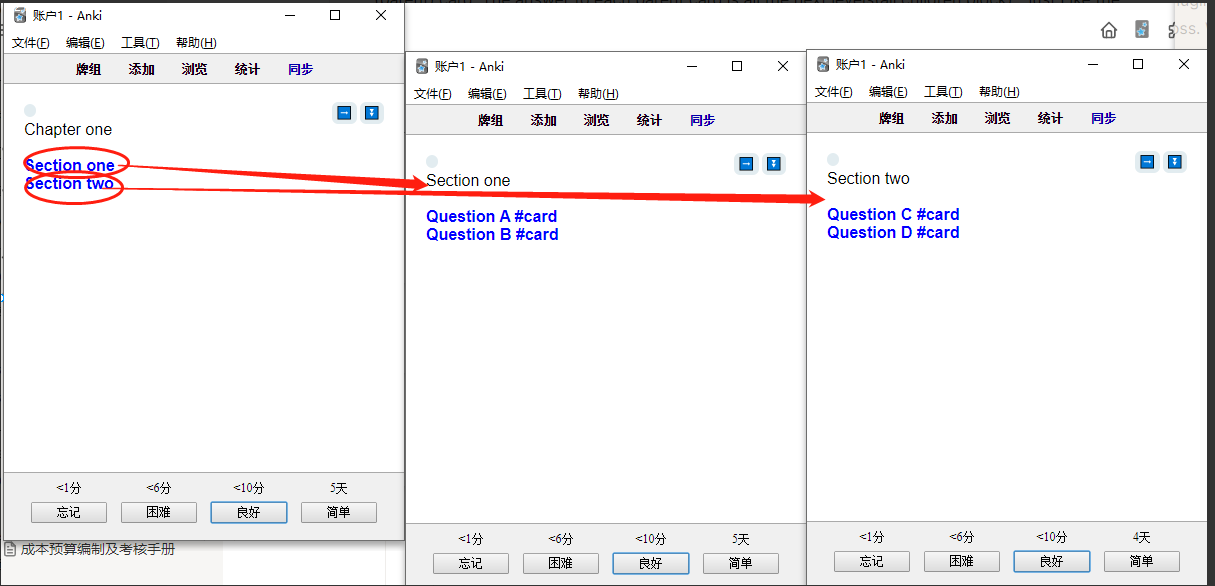The image size is (1215, 586).
Task: Go to 牌组 in Section one window
Action: (x=491, y=120)
